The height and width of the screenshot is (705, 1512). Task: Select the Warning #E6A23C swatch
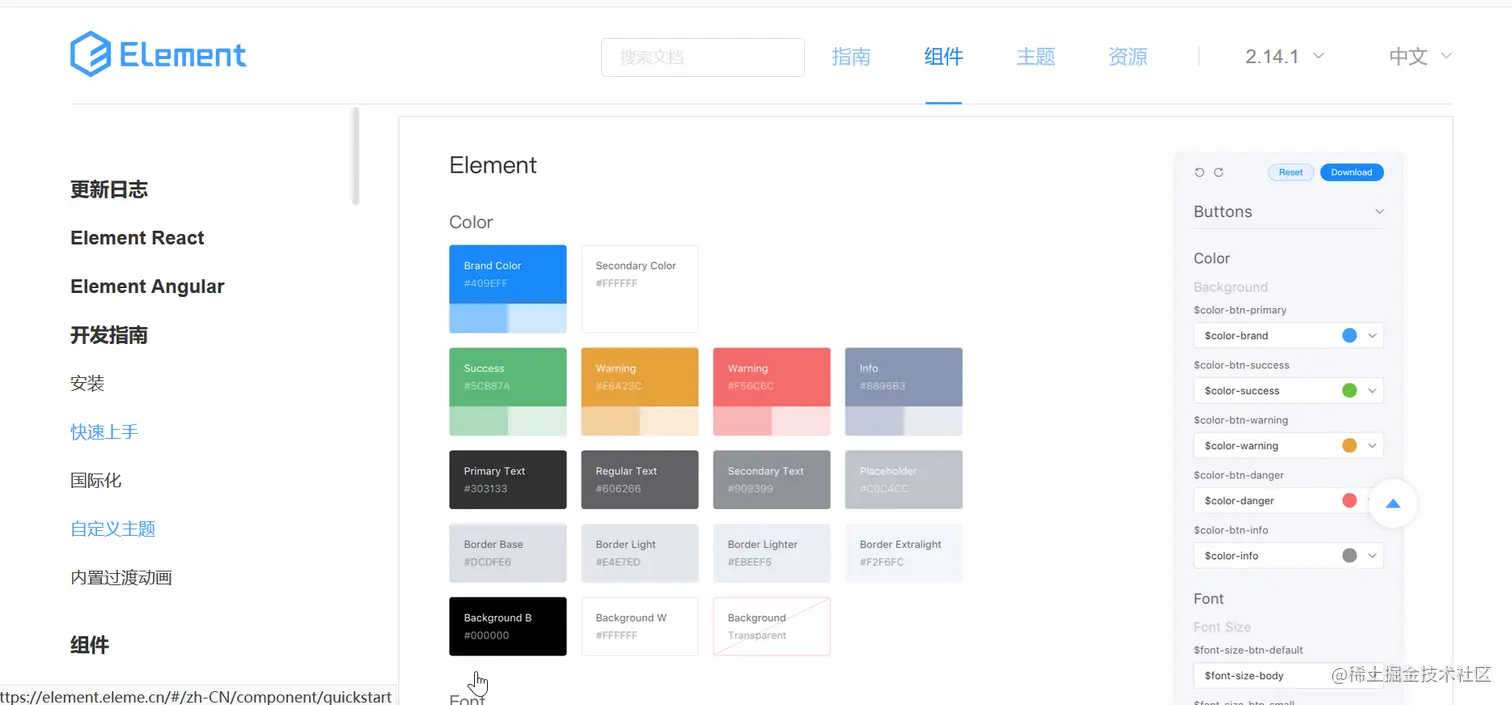640,392
